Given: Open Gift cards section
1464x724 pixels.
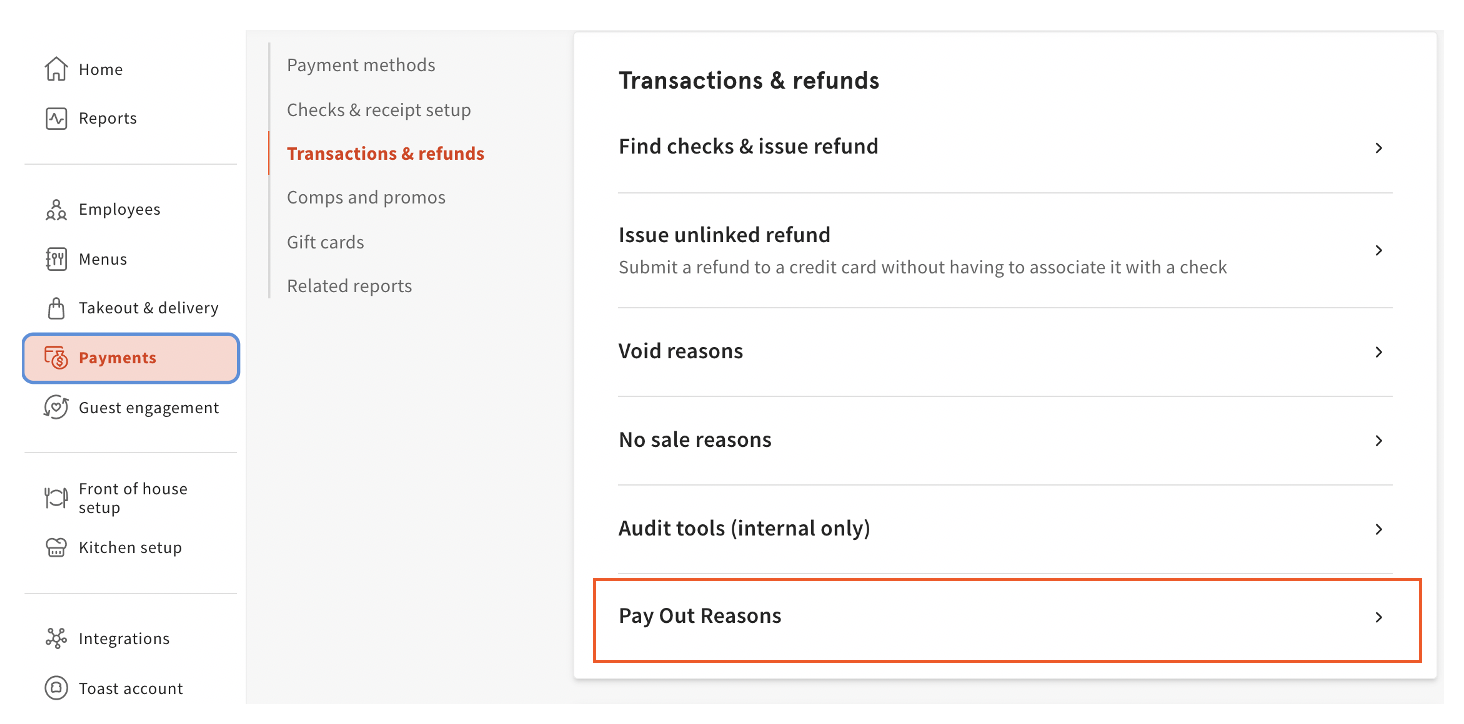Looking at the screenshot, I should [325, 242].
